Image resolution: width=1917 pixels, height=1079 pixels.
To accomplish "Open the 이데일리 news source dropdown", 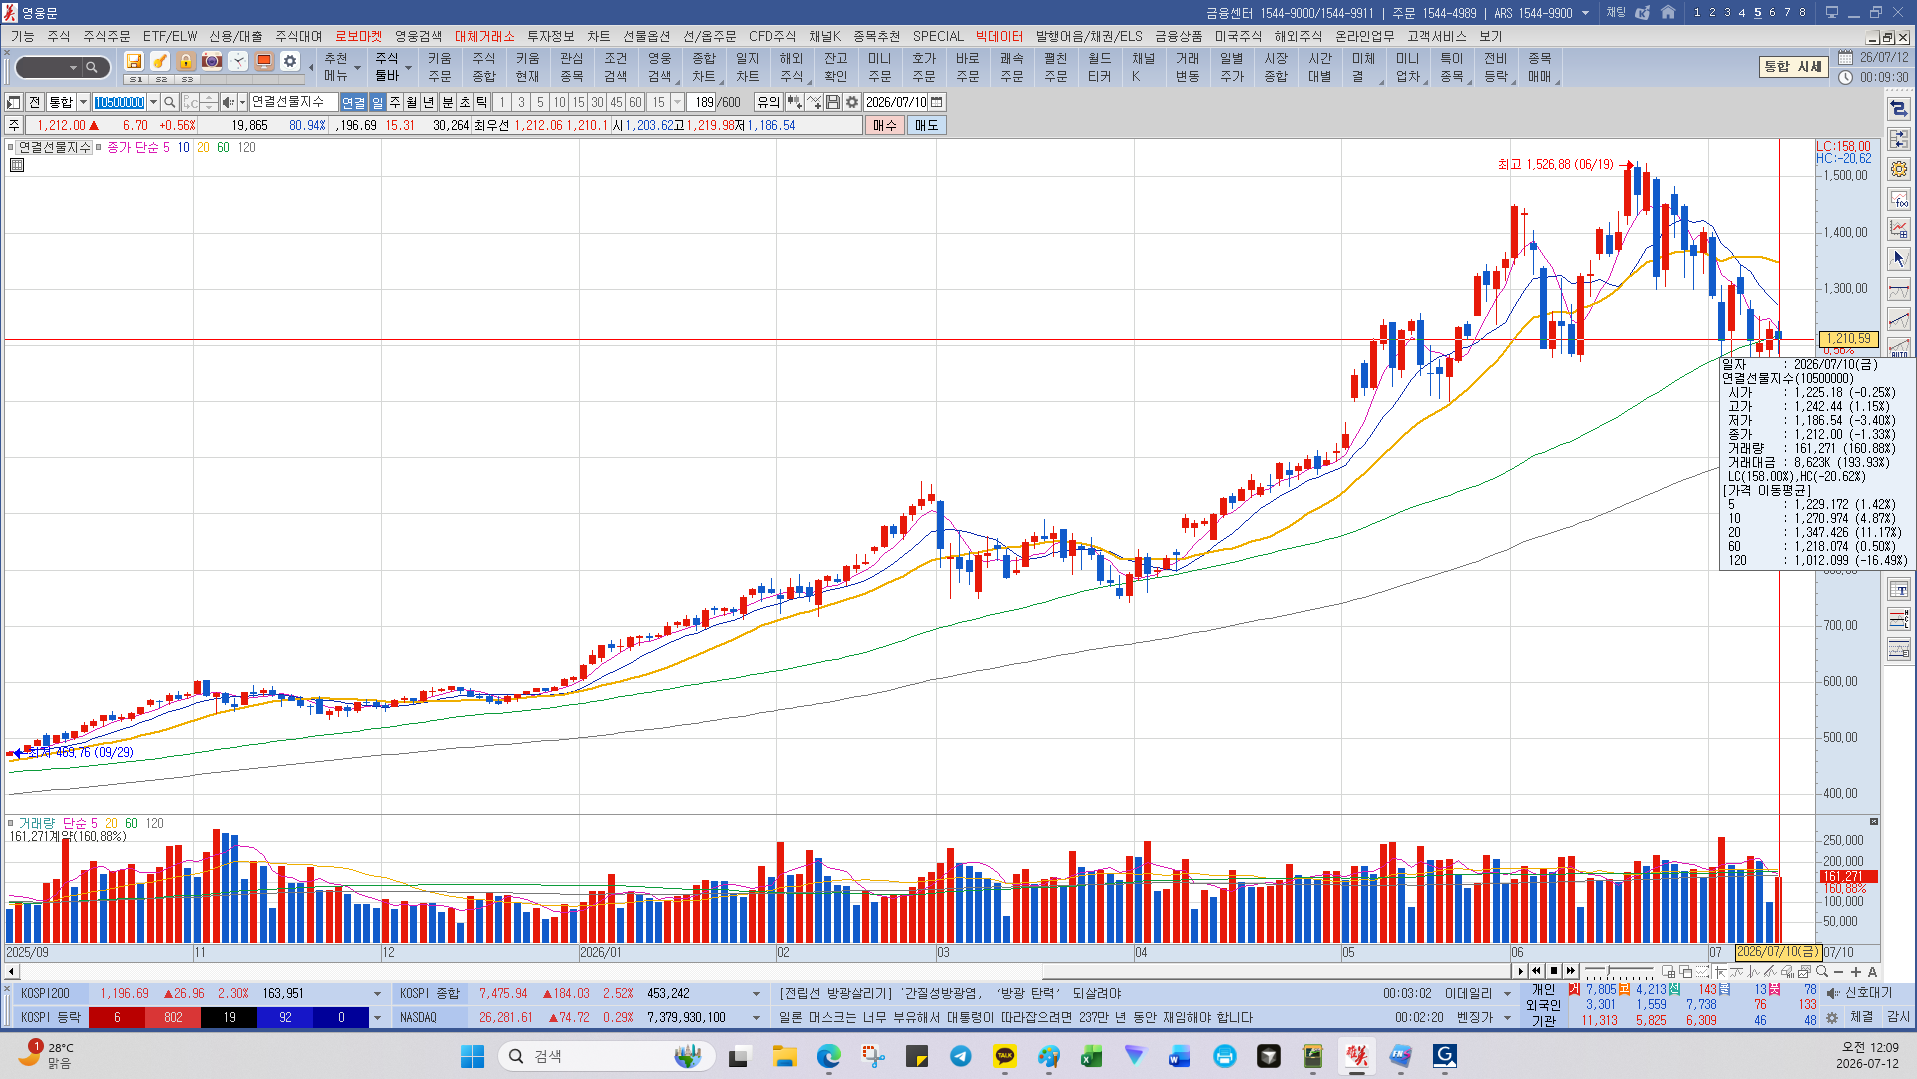I will pos(1508,994).
